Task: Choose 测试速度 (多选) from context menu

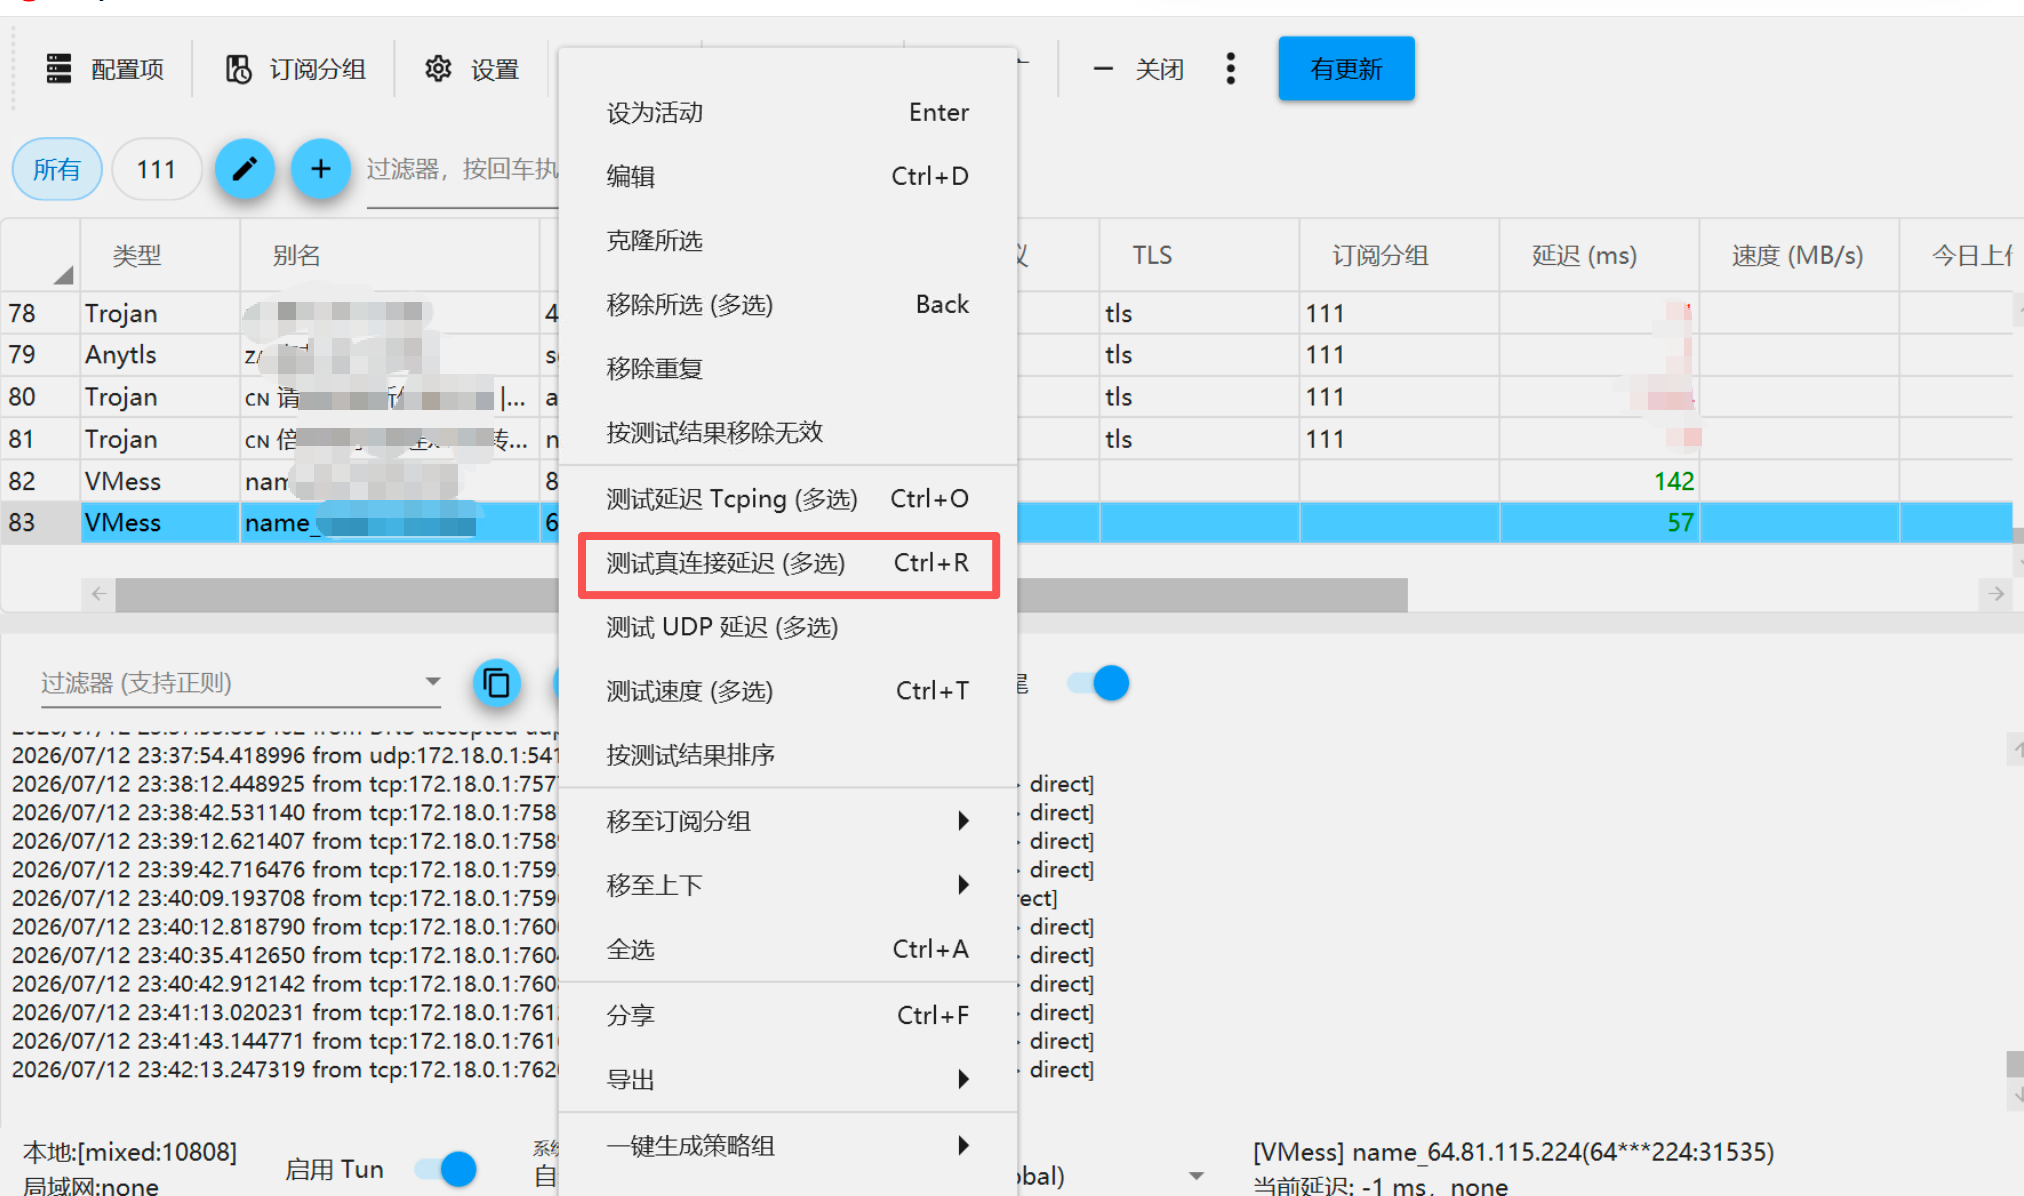Action: point(788,691)
